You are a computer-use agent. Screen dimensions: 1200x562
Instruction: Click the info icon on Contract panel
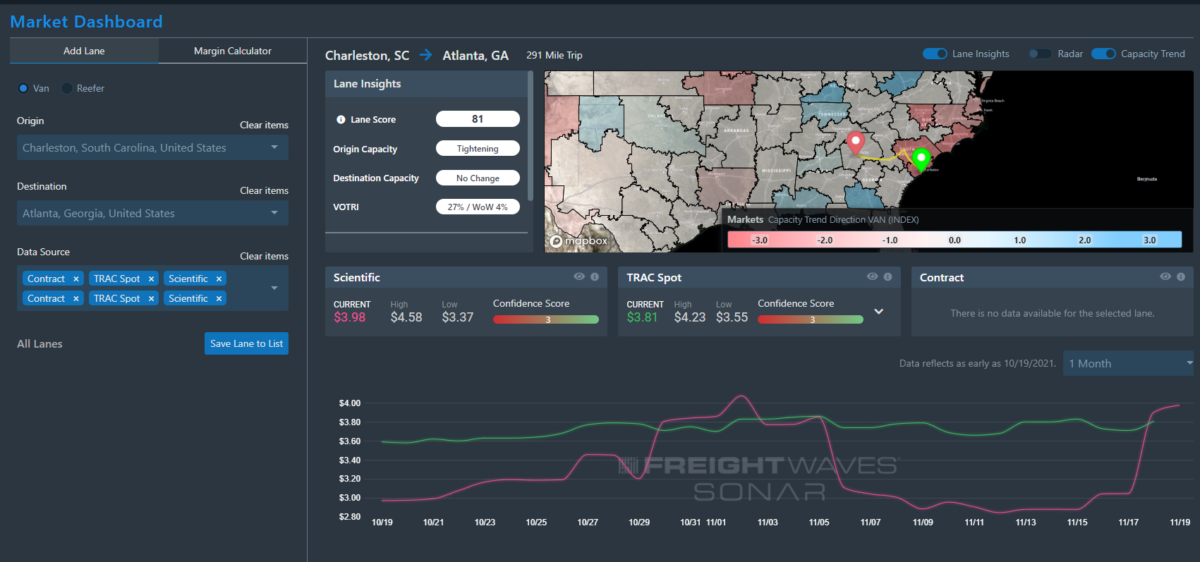coord(1181,277)
